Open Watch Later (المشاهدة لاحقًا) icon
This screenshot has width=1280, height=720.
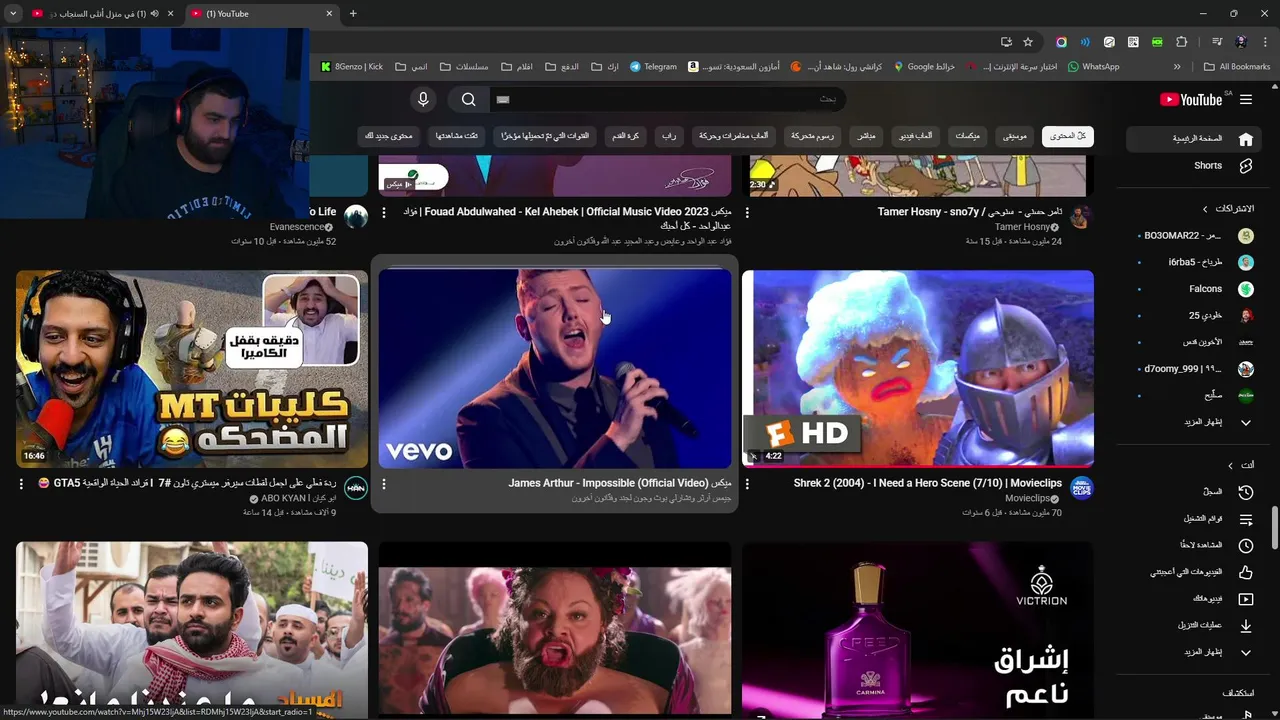[1246, 546]
